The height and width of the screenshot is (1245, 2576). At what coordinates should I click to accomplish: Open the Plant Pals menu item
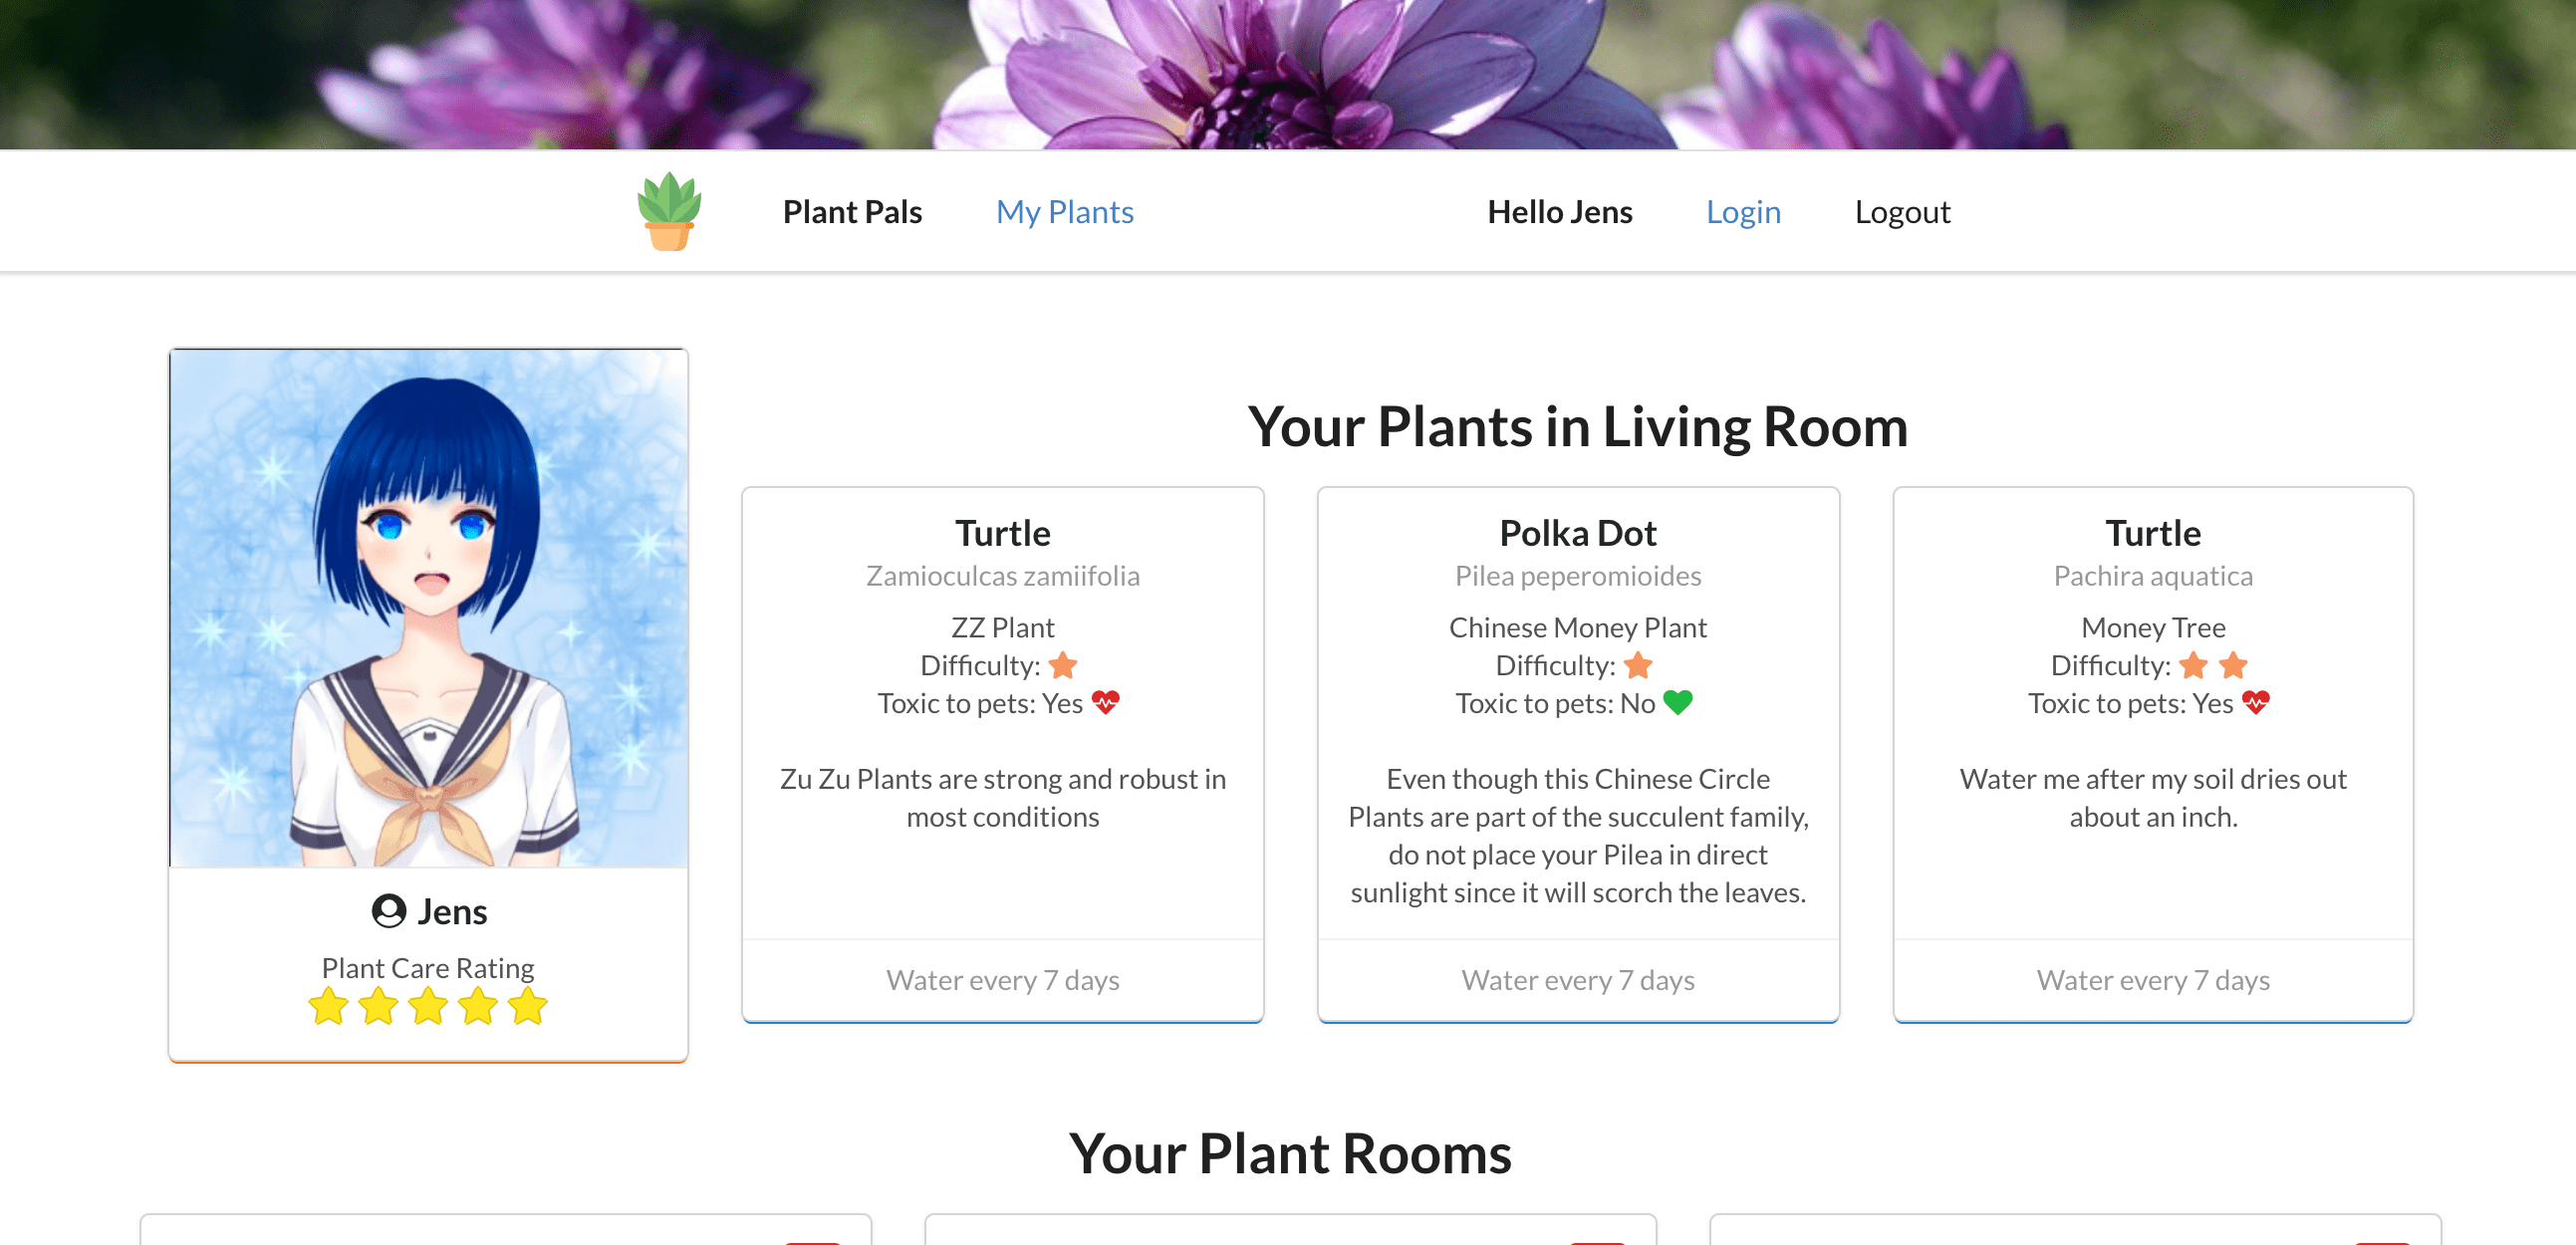pyautogui.click(x=852, y=212)
